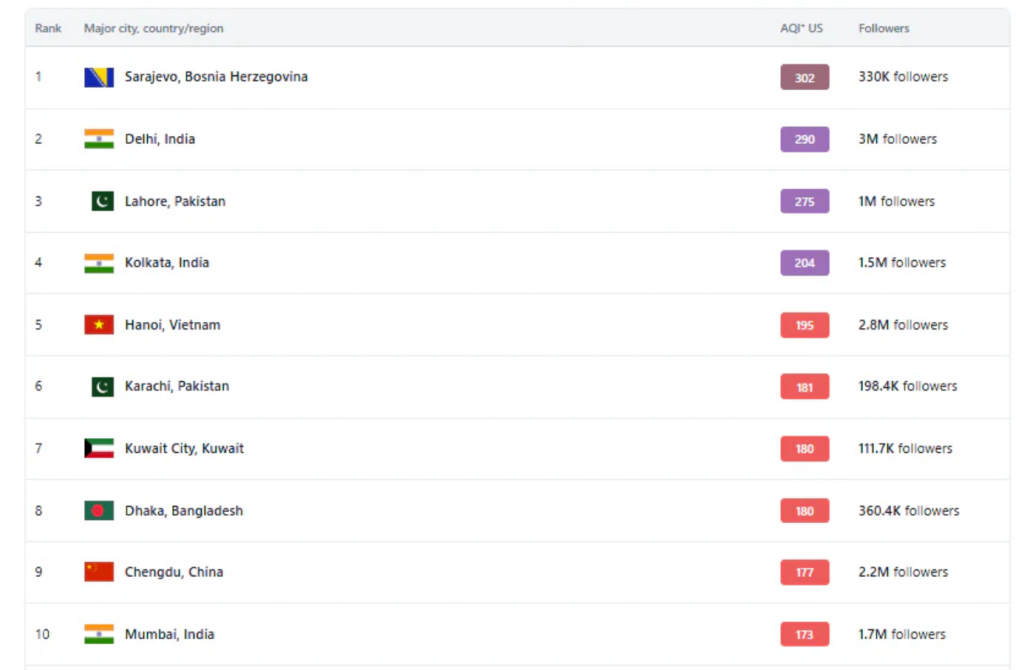Viewport: 1024px width, 670px height.
Task: Click the China flag beside Chengdu
Action: point(99,572)
